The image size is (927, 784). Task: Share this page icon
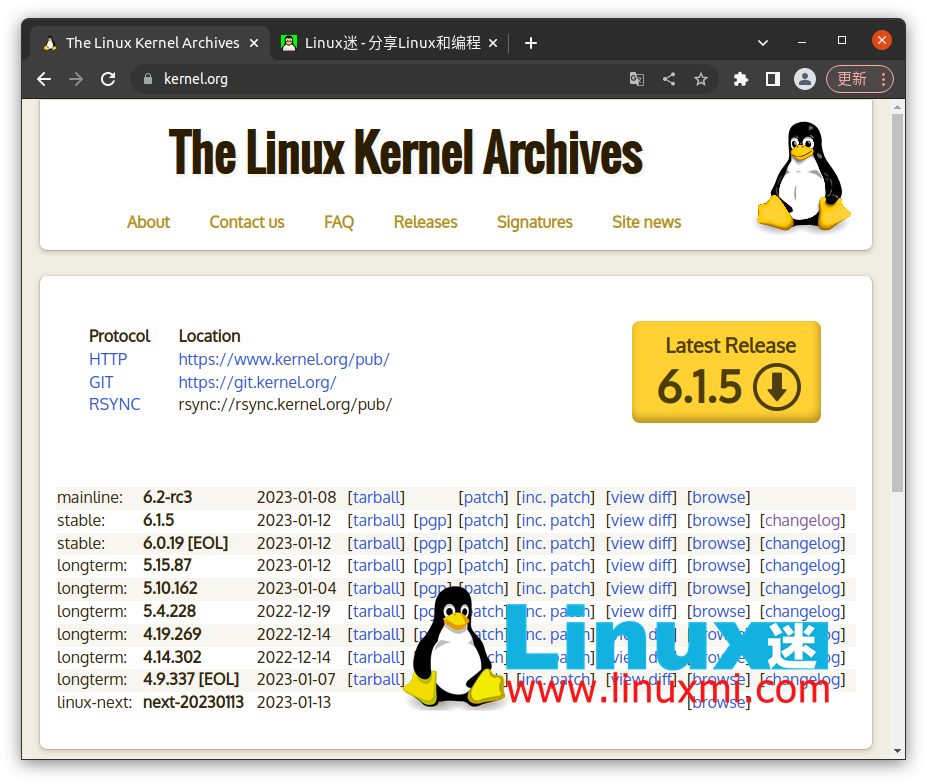click(669, 79)
